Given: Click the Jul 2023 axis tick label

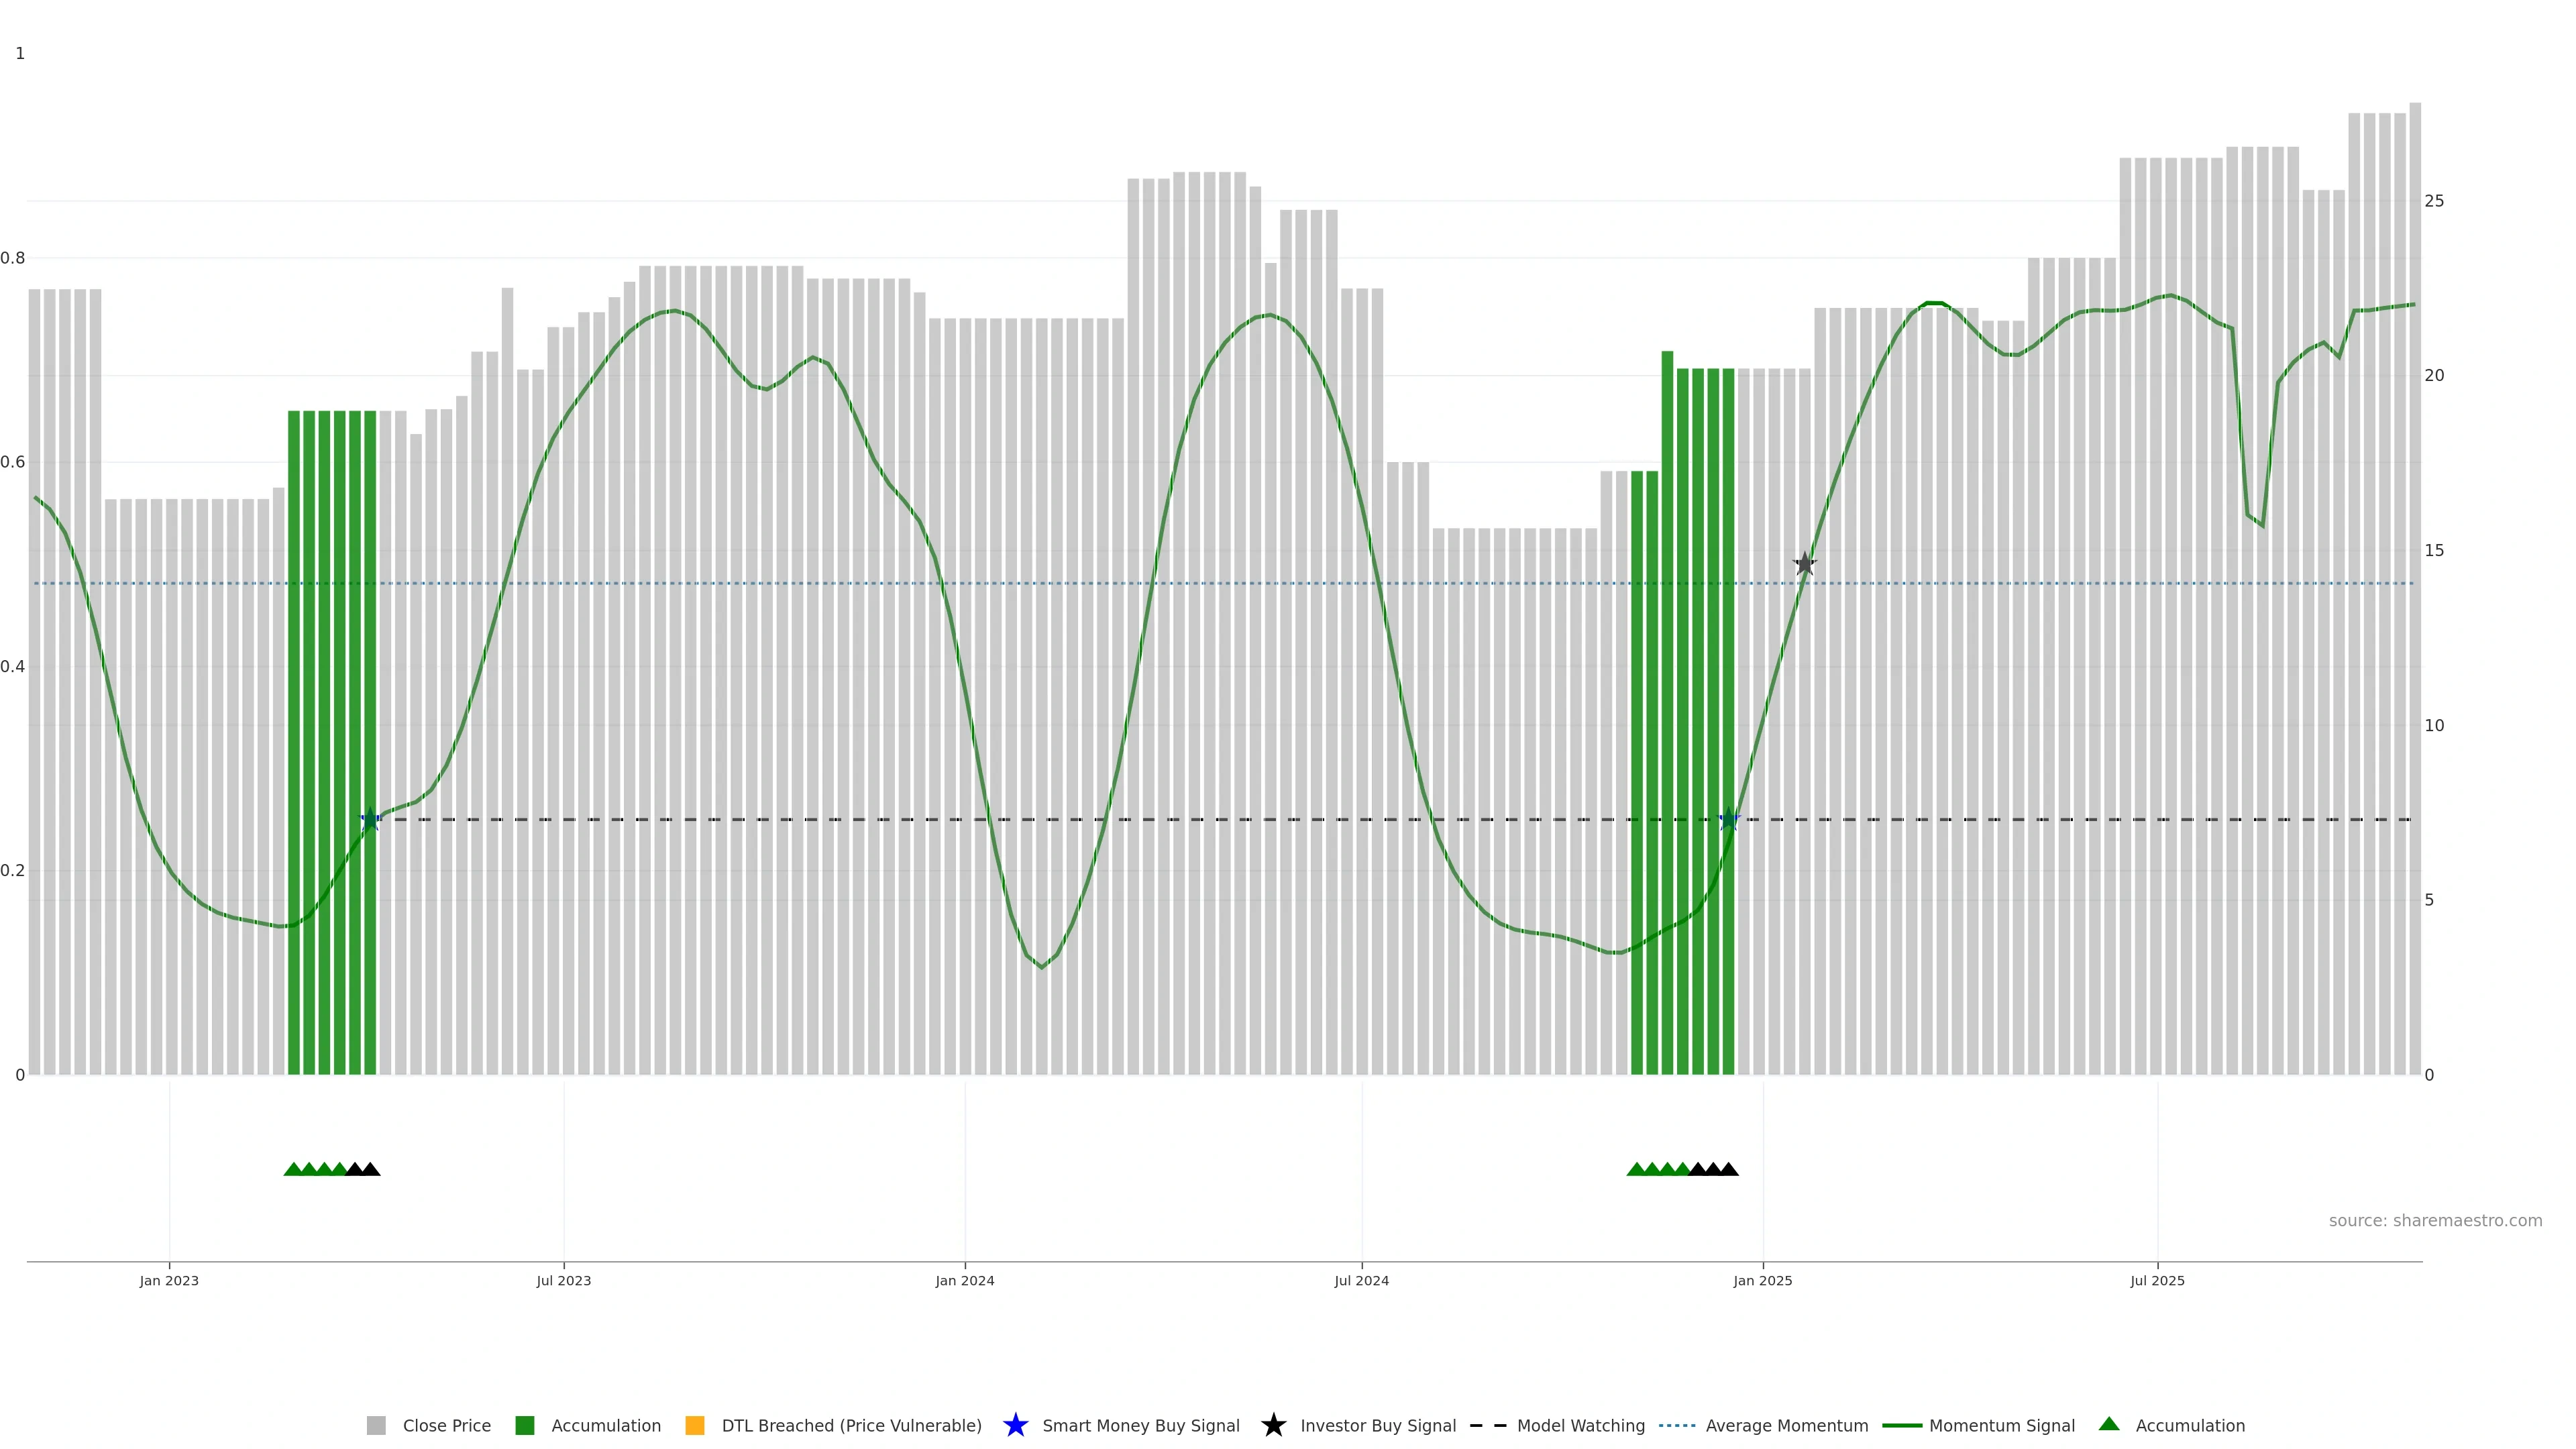Looking at the screenshot, I should [x=563, y=1280].
